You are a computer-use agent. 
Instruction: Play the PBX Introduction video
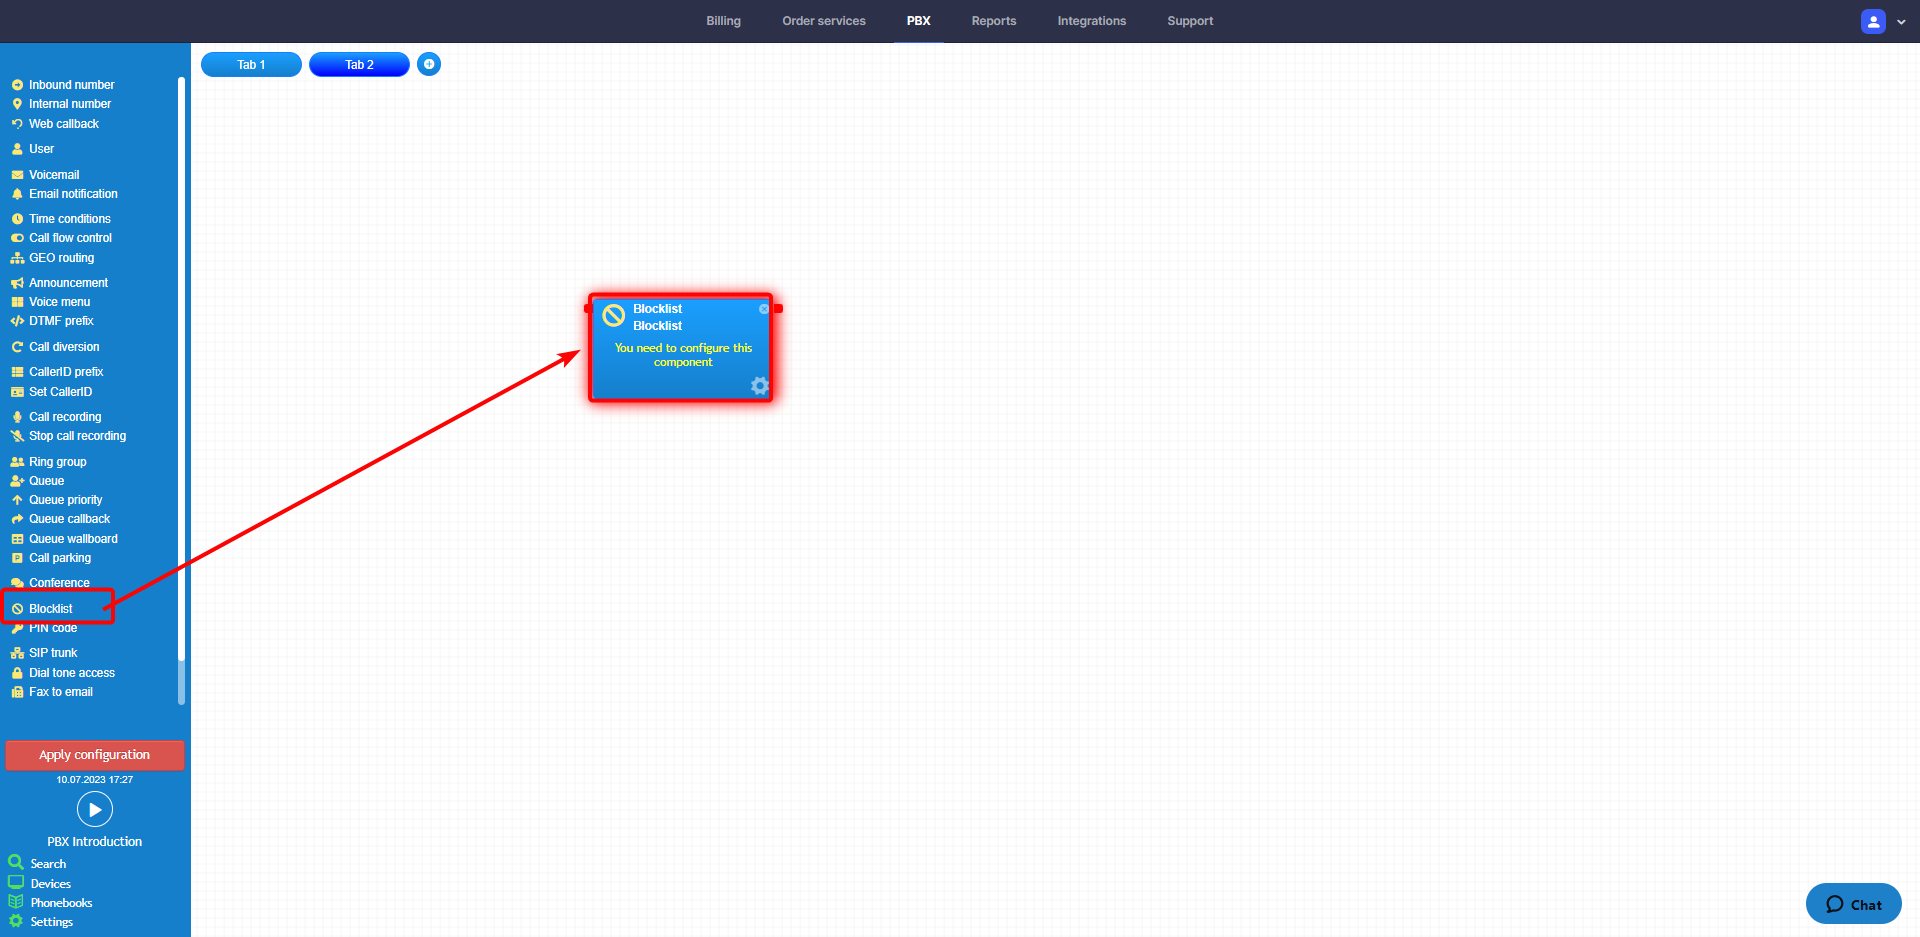click(x=95, y=809)
